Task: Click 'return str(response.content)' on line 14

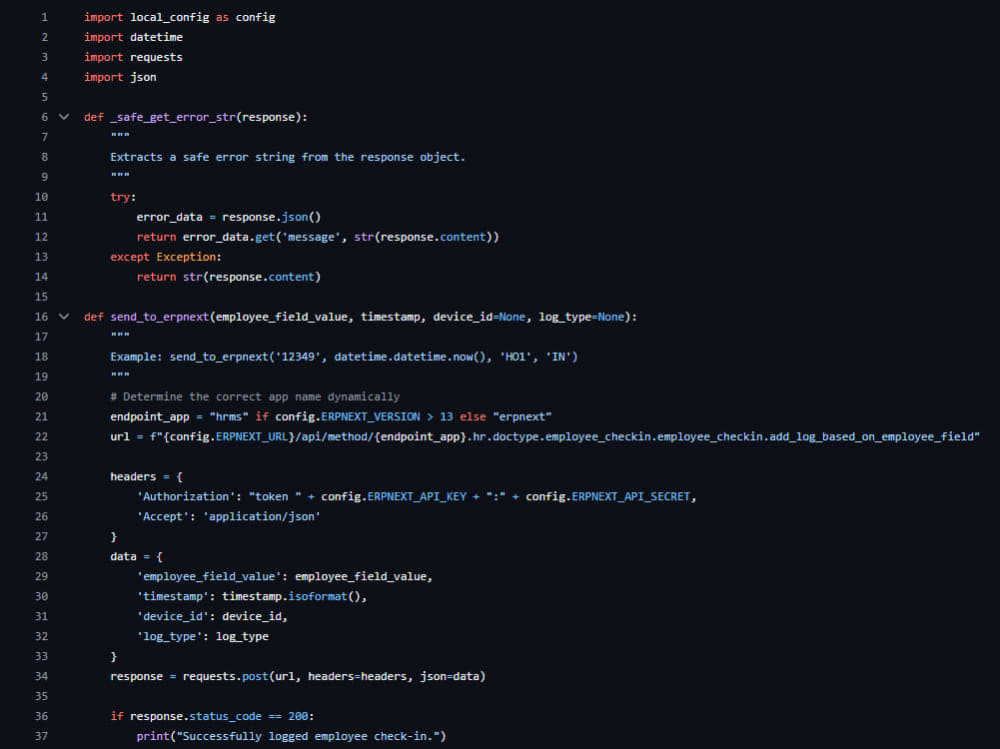Action: [228, 277]
